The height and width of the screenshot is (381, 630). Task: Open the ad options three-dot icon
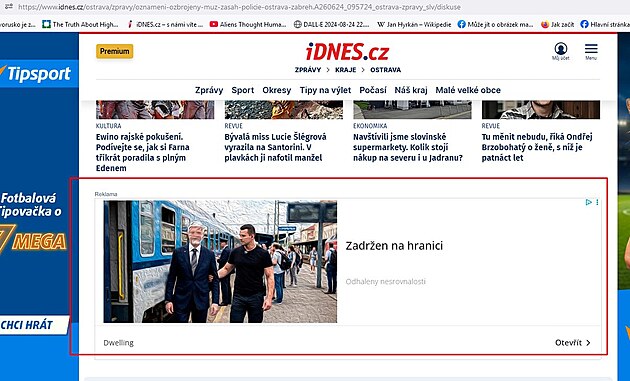coord(597,202)
